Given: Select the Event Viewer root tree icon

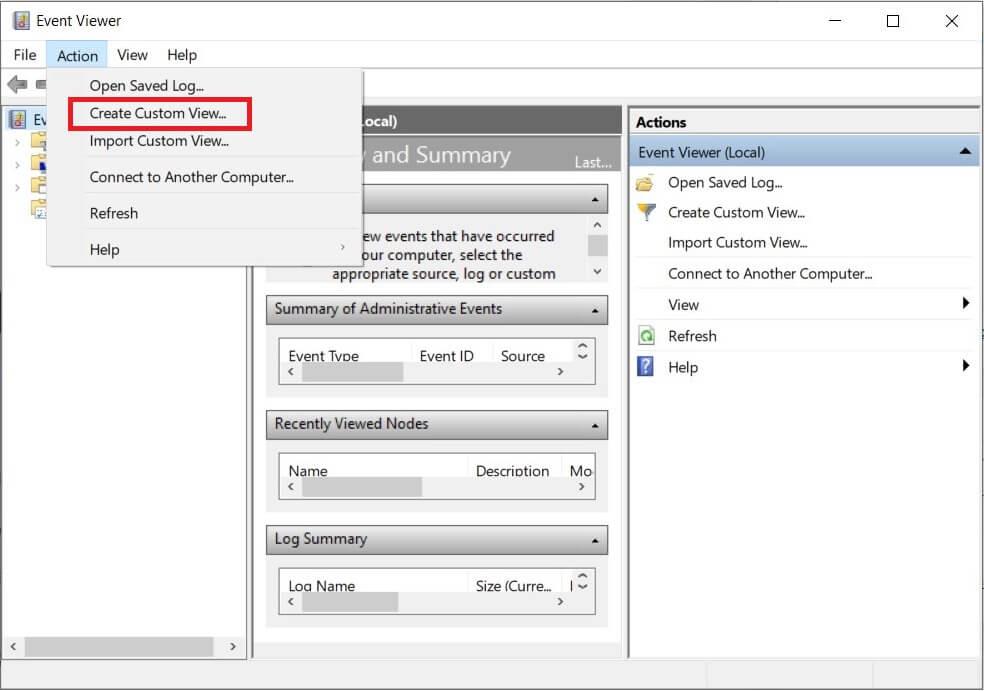Looking at the screenshot, I should (18, 119).
